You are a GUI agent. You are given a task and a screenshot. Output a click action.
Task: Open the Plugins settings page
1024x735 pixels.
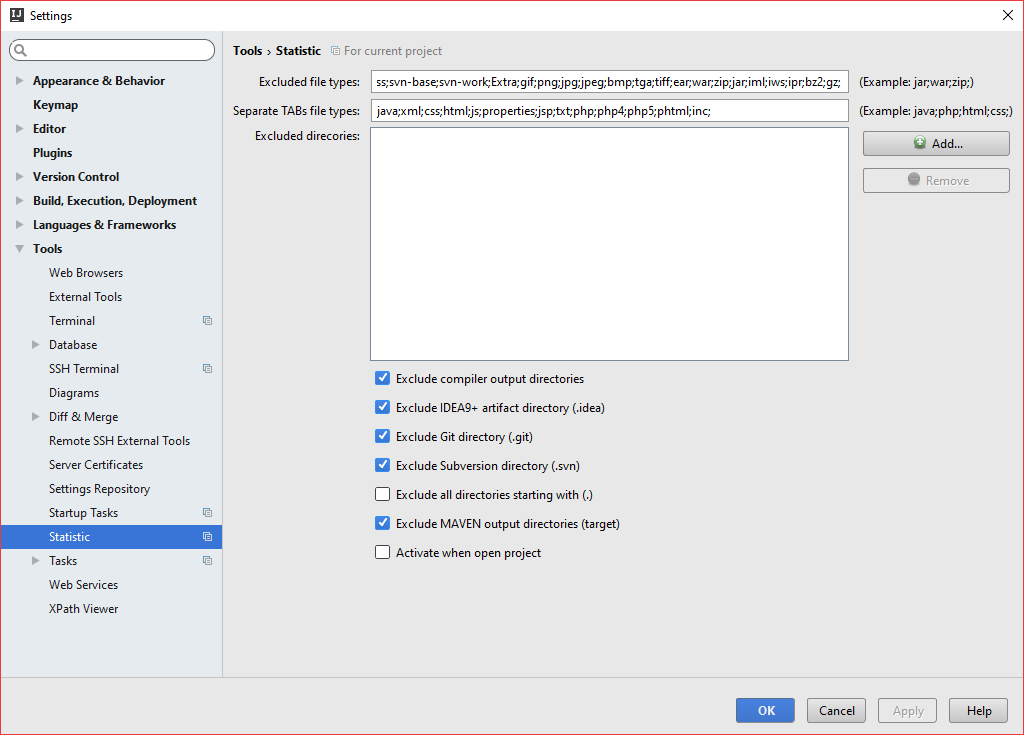(53, 153)
